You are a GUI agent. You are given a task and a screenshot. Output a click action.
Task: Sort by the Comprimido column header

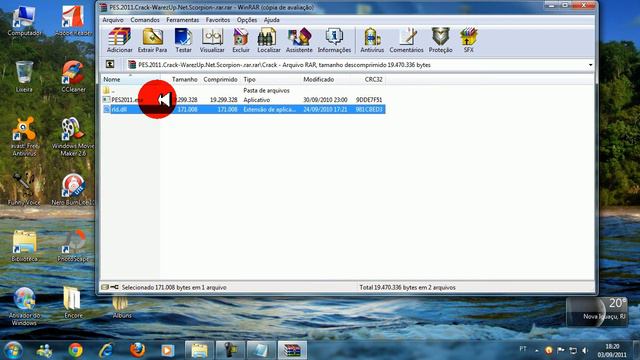point(220,79)
